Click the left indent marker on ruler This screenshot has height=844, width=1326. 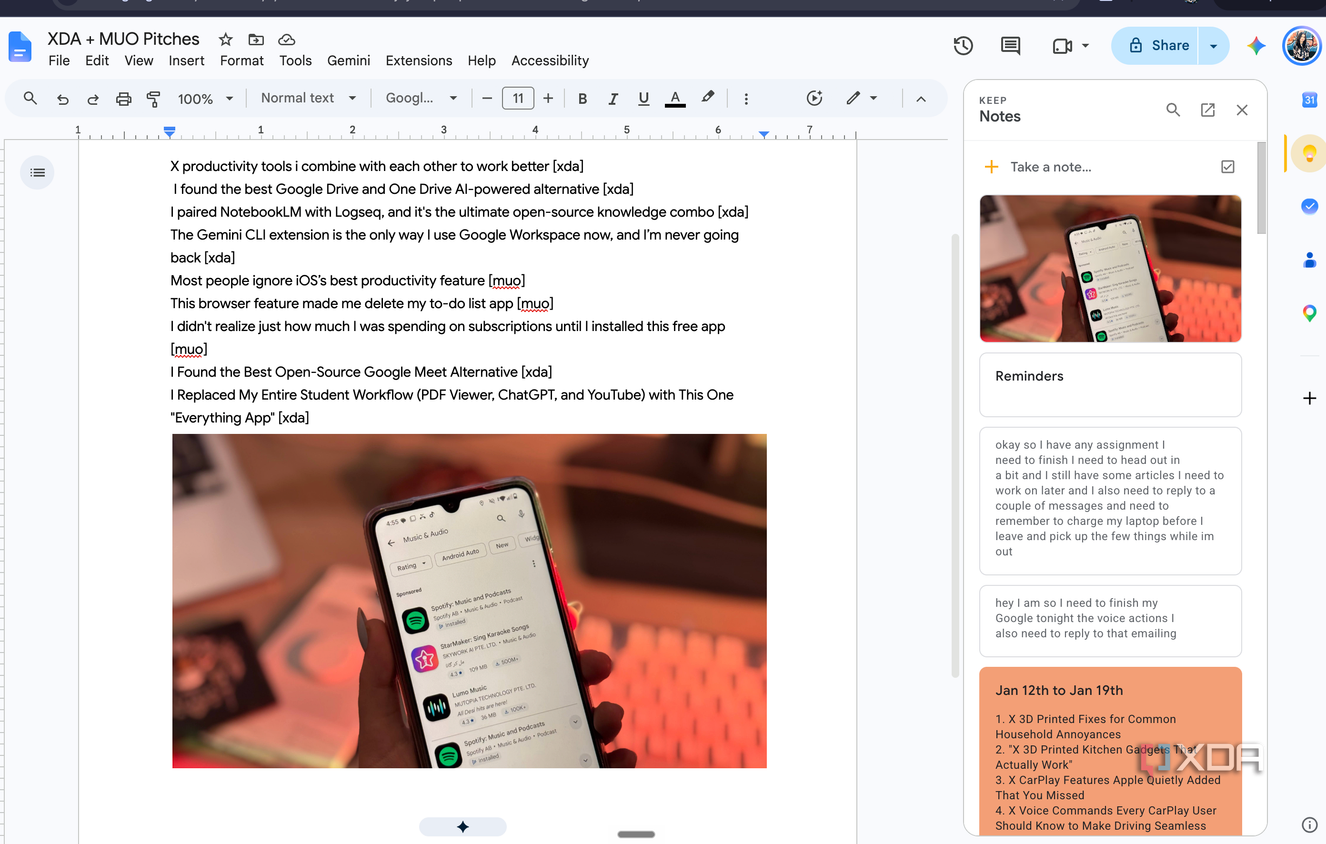[x=170, y=134]
